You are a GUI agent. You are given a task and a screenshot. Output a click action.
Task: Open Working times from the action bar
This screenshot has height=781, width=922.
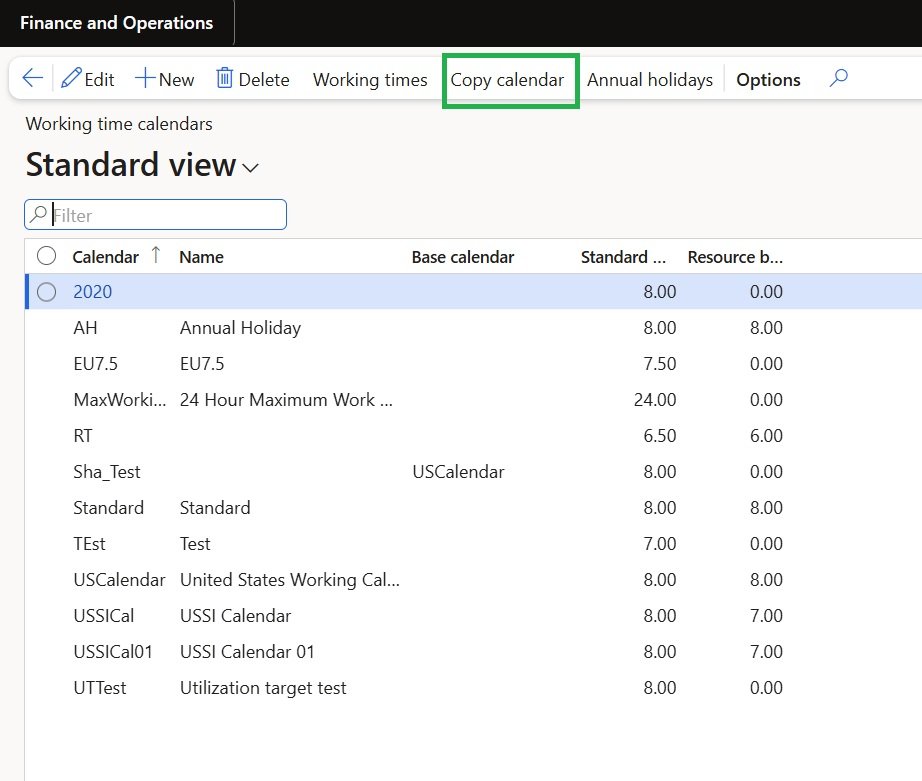tap(370, 80)
